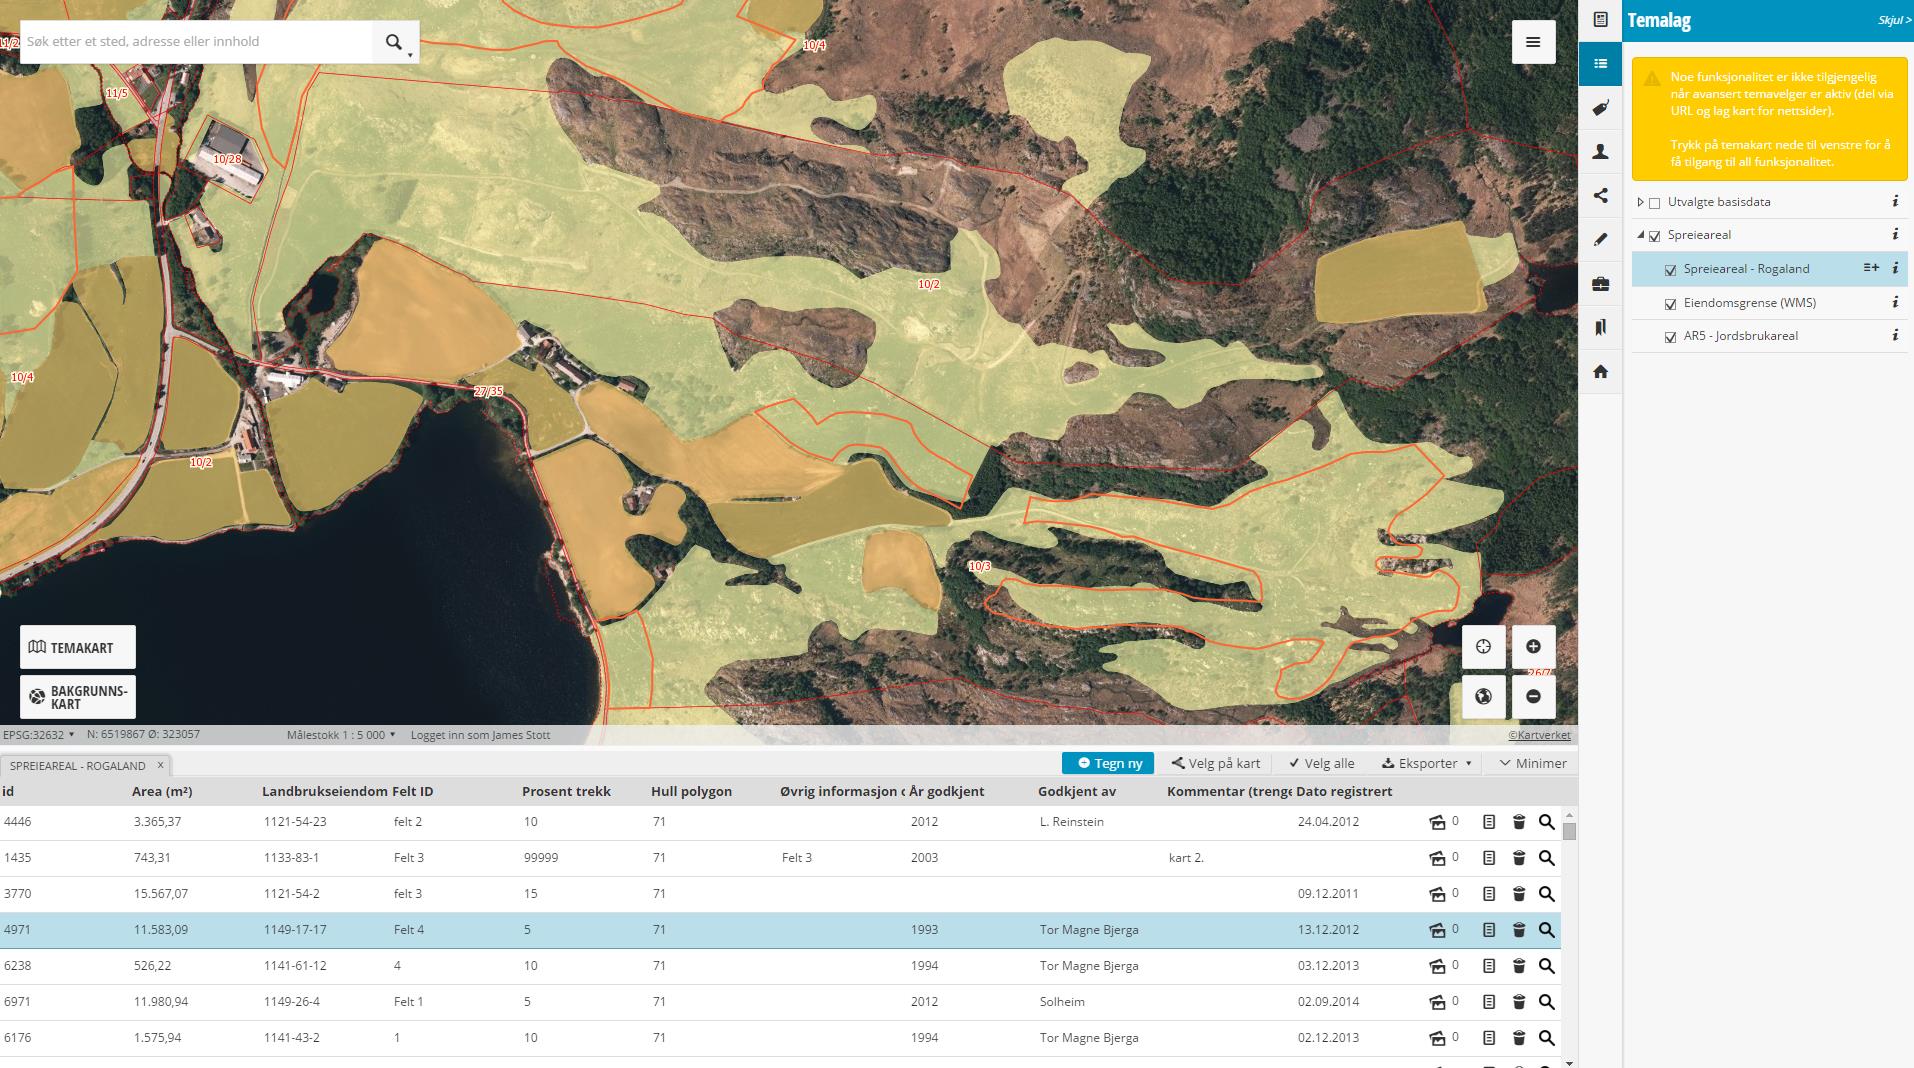The image size is (1914, 1068).
Task: Zoom in the map with plus button
Action: pyautogui.click(x=1533, y=647)
